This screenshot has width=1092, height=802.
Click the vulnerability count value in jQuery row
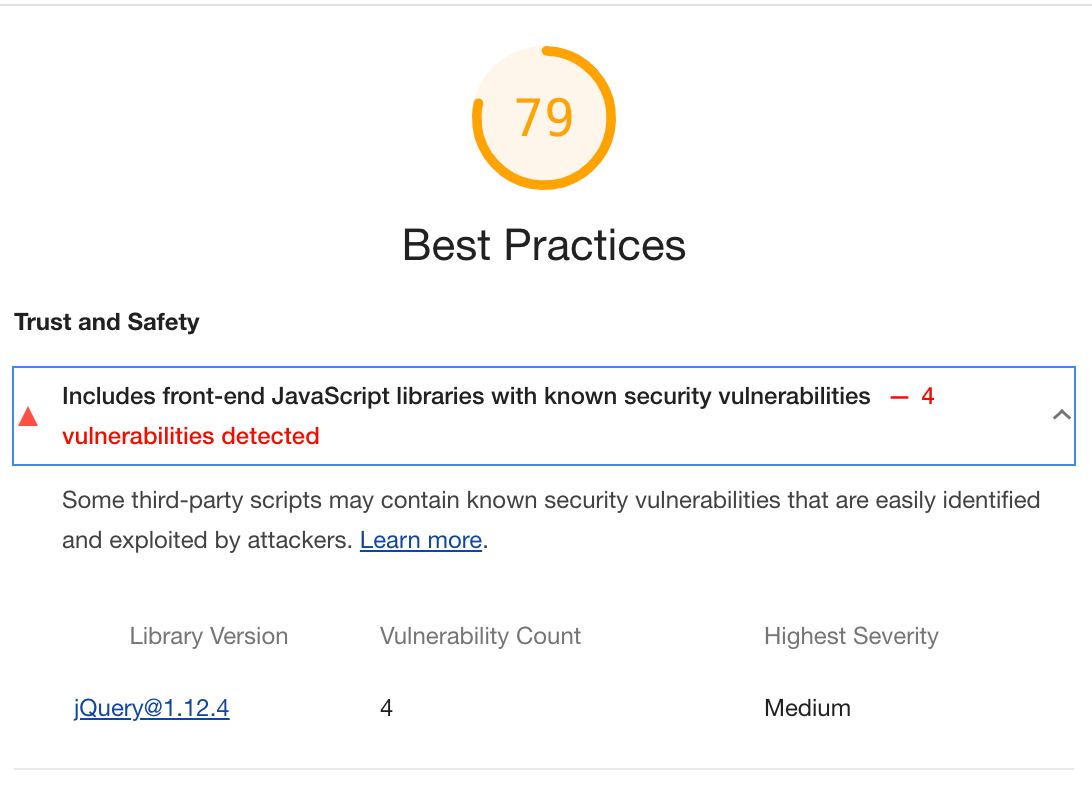tap(386, 709)
